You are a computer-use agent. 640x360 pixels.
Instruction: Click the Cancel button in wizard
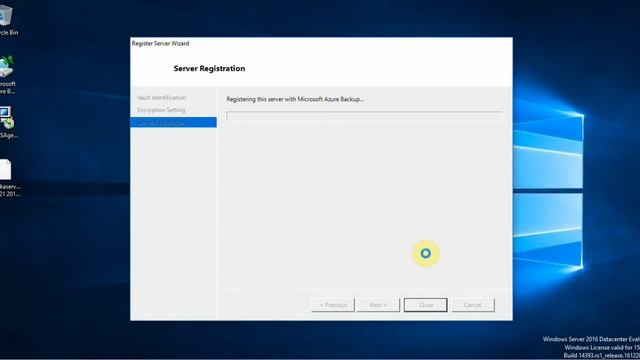[x=473, y=305]
